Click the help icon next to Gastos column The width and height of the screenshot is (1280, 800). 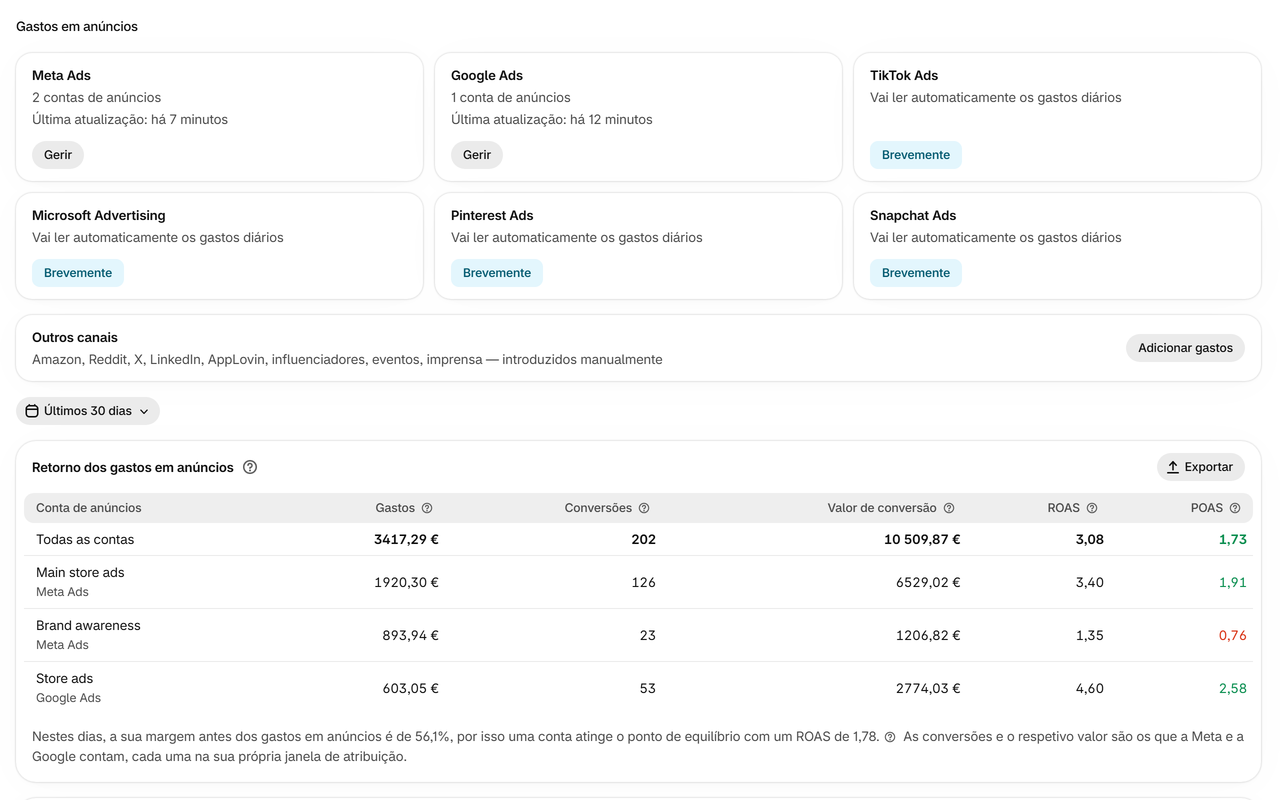pos(427,508)
